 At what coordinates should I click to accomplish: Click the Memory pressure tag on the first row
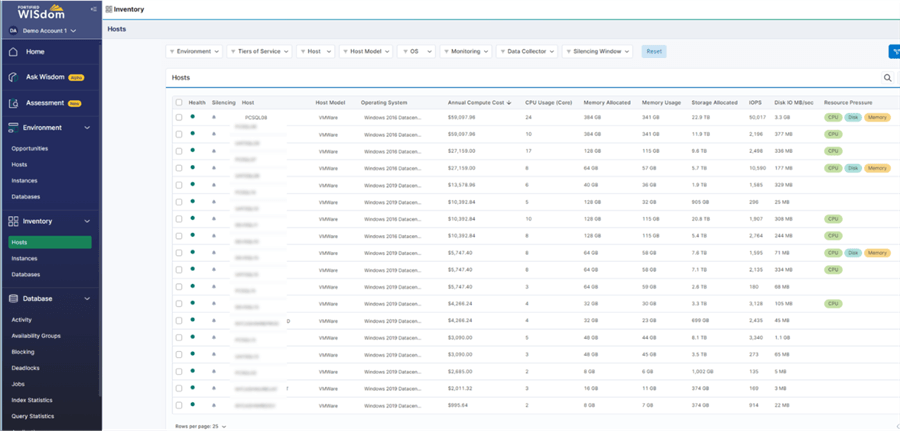click(877, 117)
